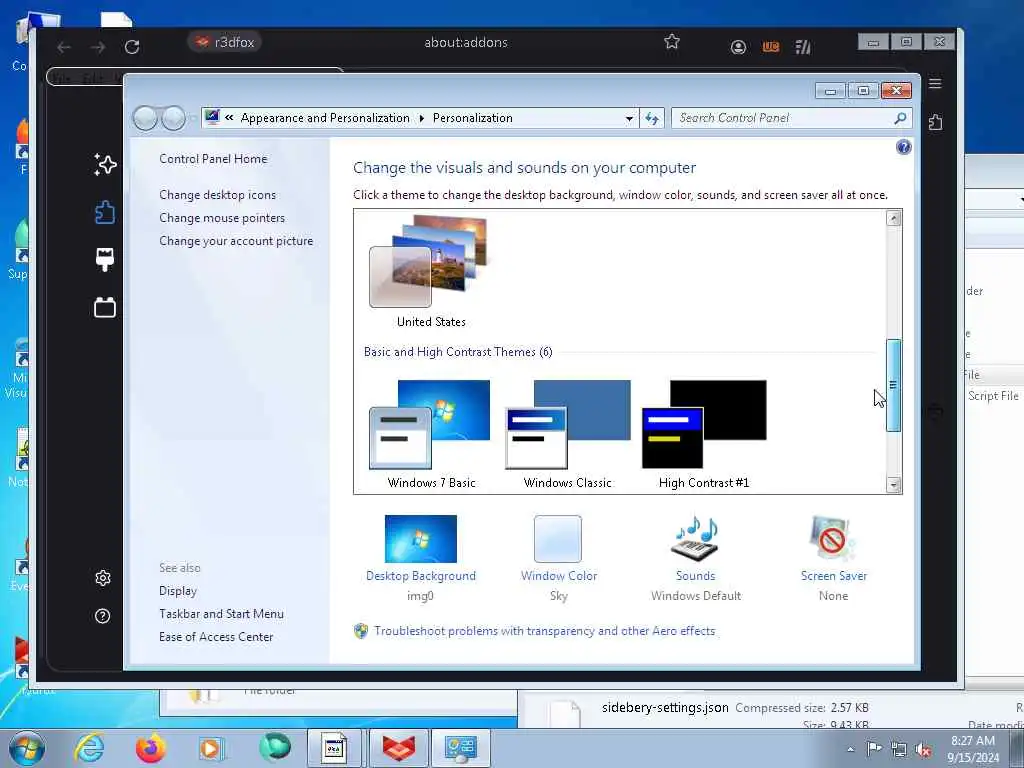Open Windows Start button

tap(27, 748)
